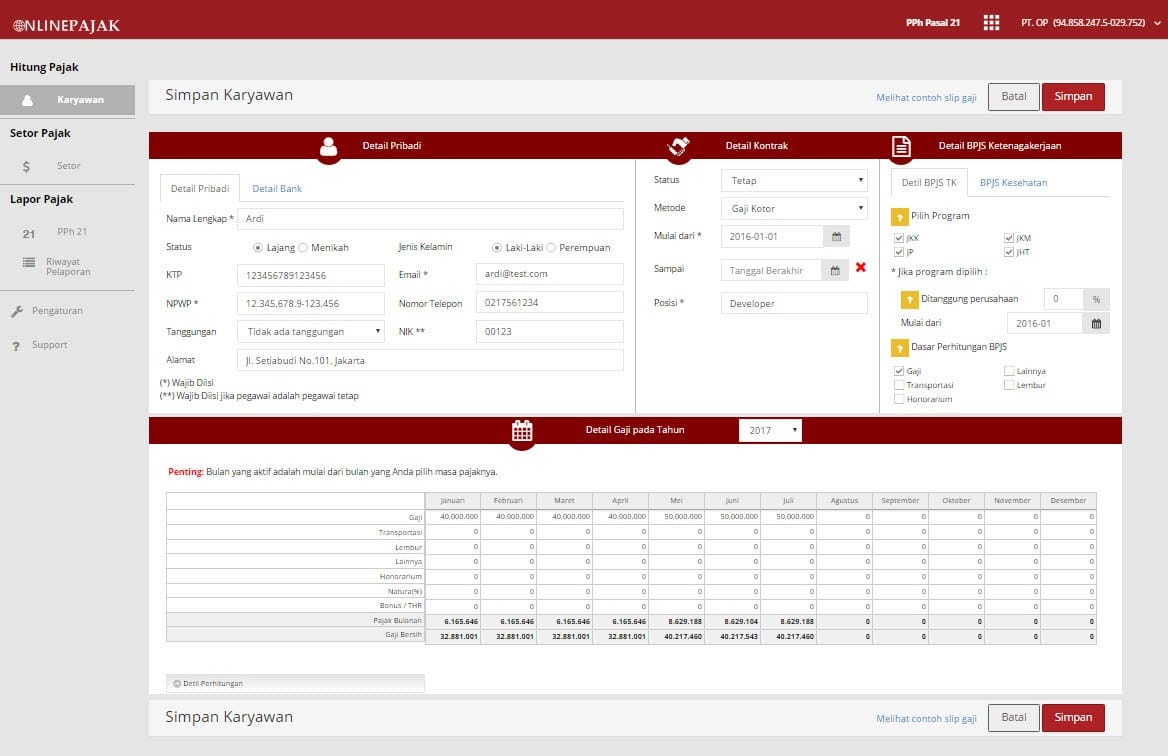Enable the Honorarium checkbox
Viewport: 1168px width, 756px height.
point(899,399)
